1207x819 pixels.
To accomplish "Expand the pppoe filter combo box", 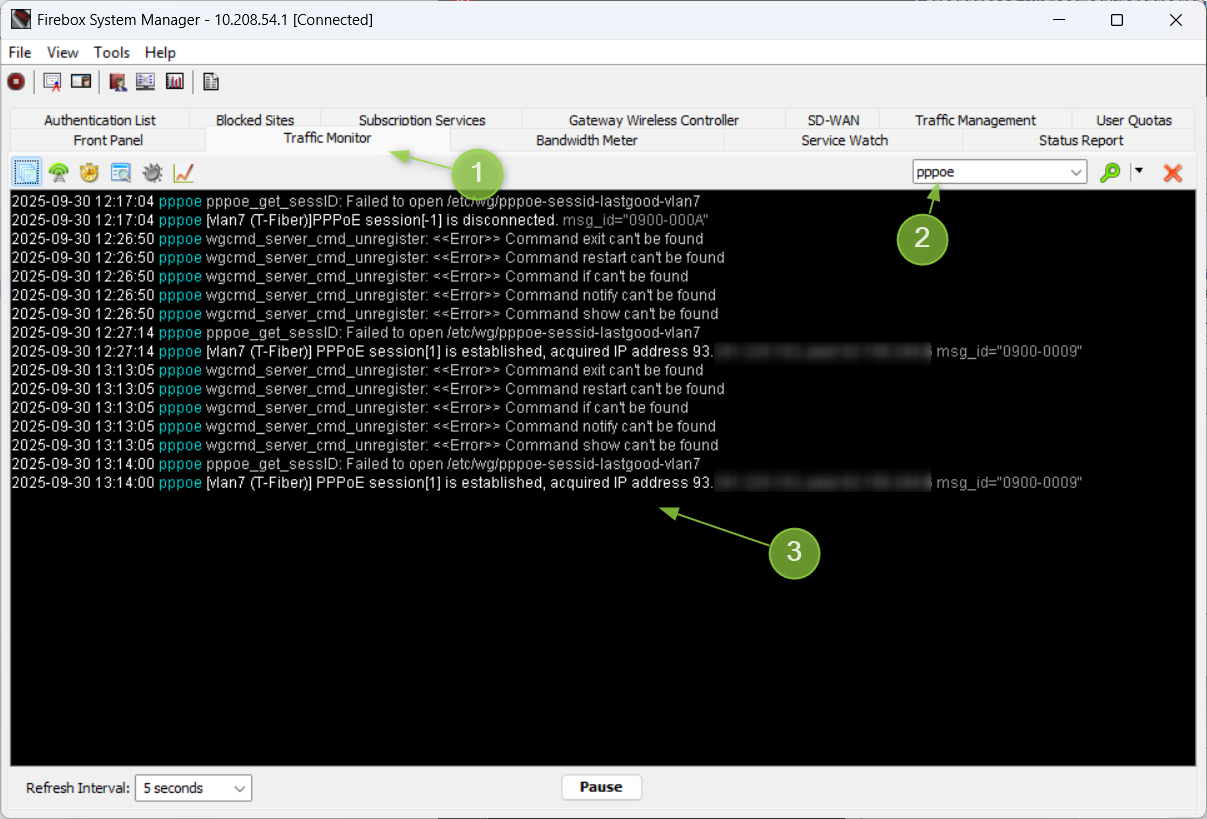I will click(x=1076, y=172).
